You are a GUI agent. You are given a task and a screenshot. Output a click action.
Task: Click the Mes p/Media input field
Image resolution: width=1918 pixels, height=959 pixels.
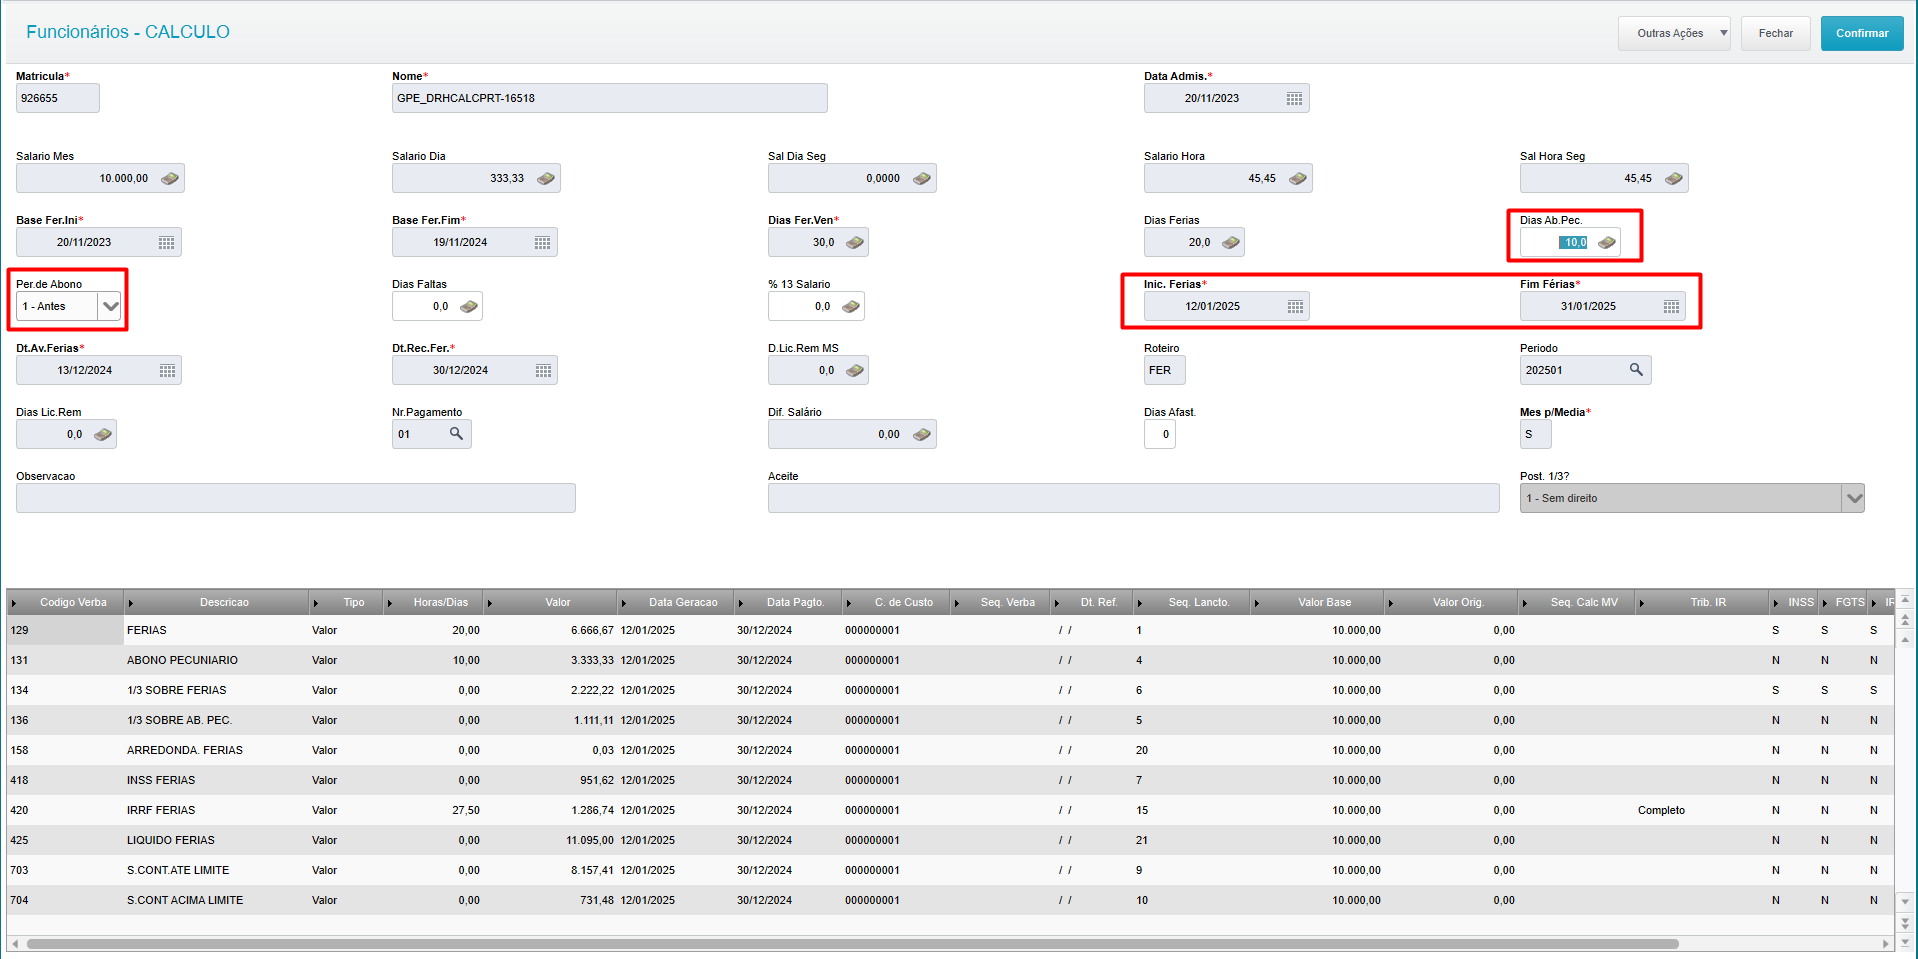point(1536,434)
